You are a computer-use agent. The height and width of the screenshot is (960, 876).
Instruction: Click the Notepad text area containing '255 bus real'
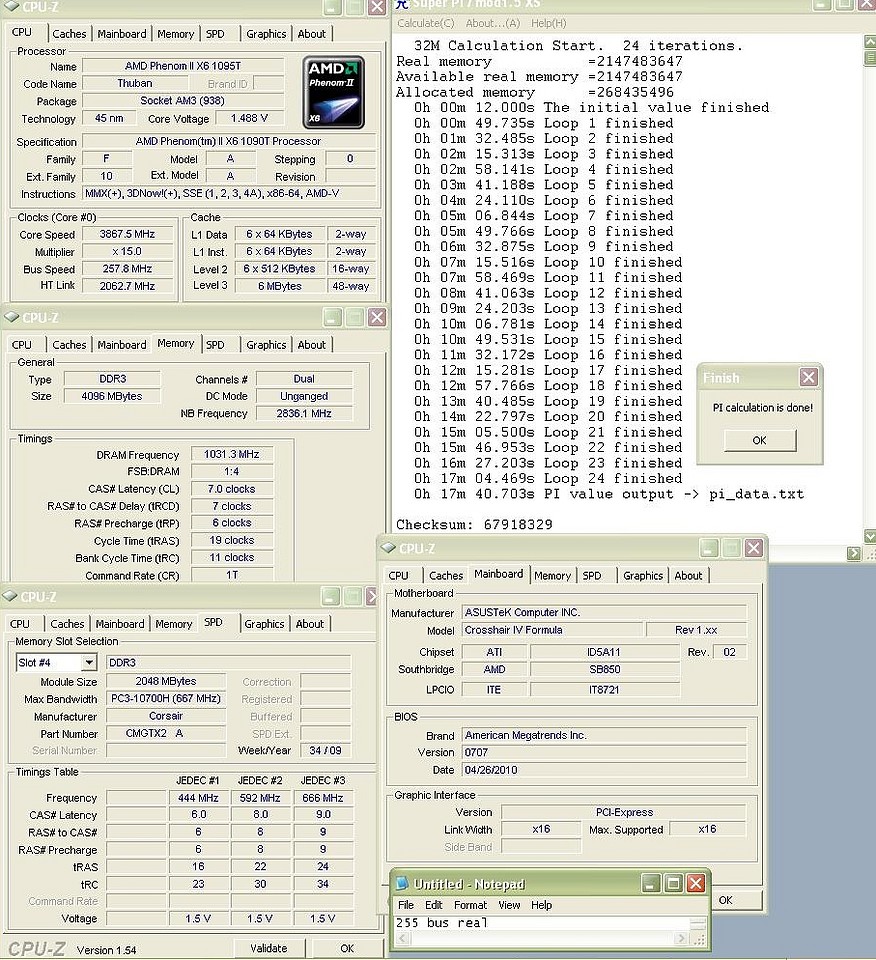[542, 923]
